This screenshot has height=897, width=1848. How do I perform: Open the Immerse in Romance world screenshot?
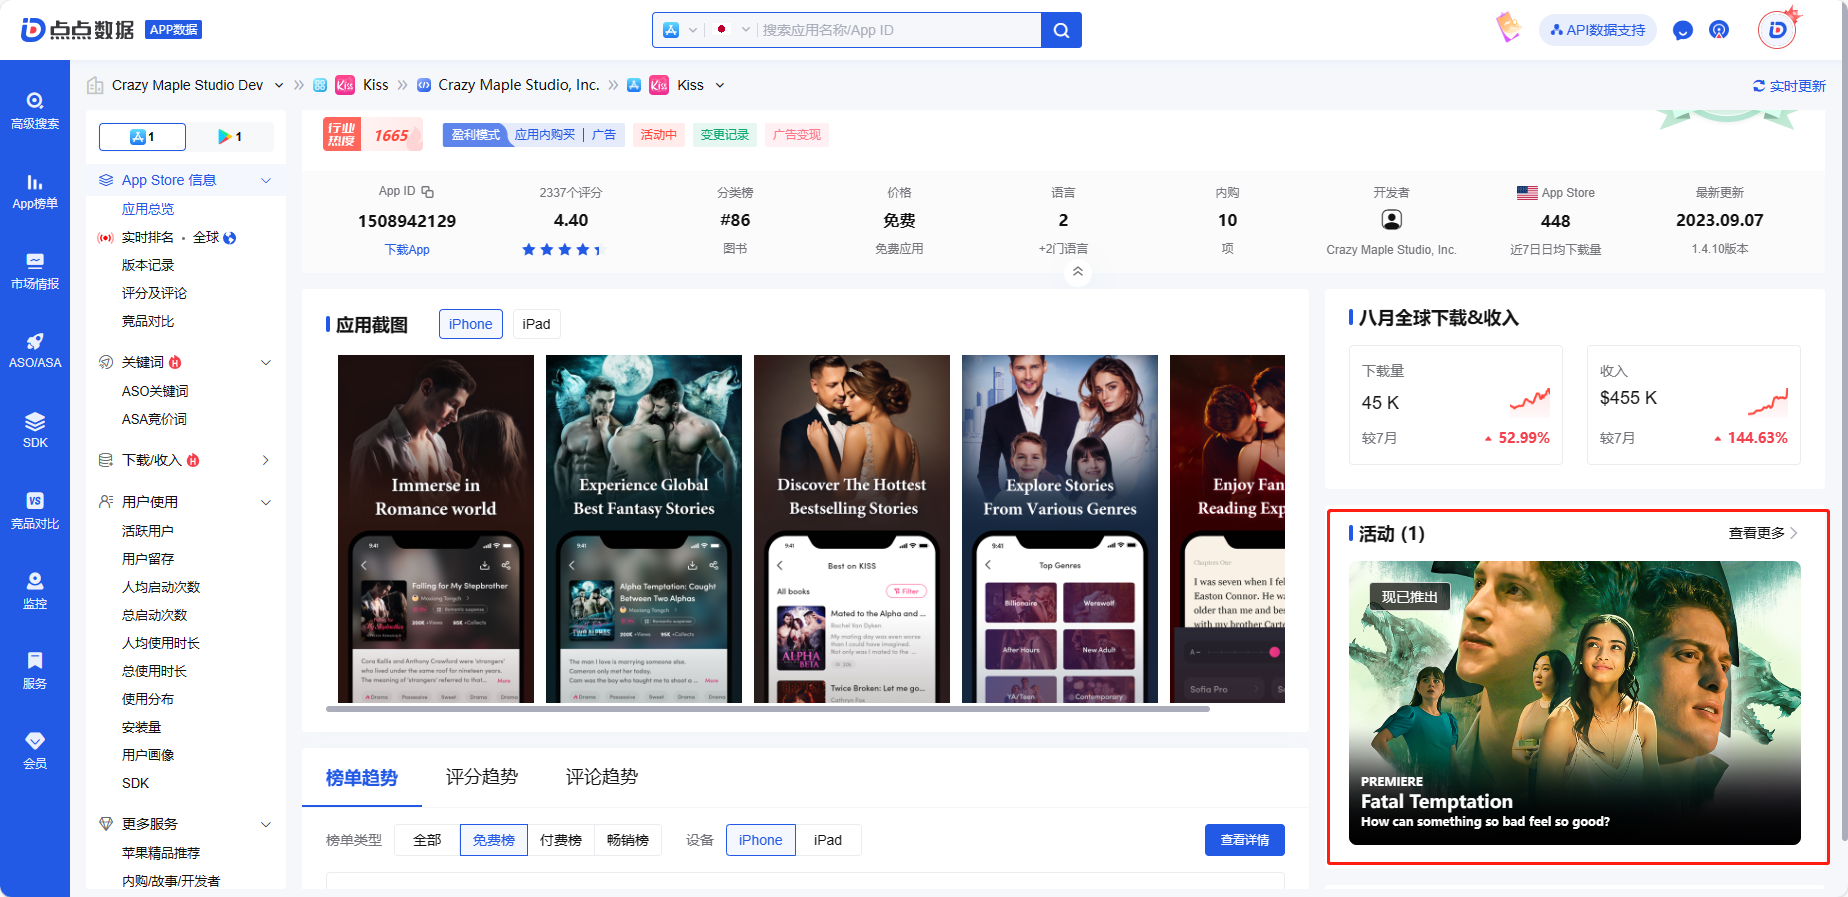pos(436,529)
